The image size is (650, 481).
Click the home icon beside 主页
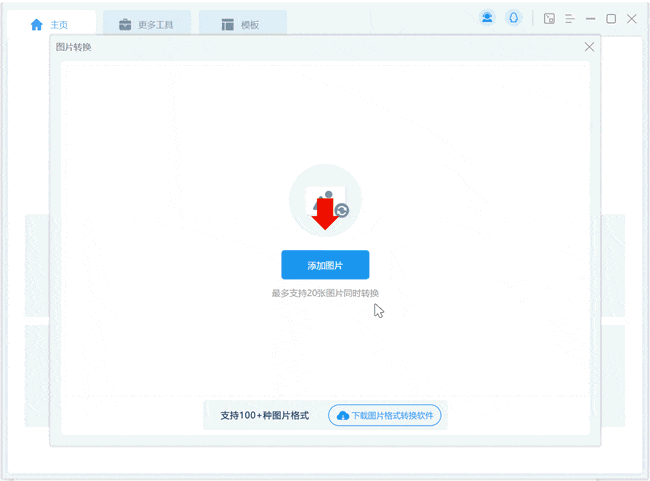[x=37, y=24]
